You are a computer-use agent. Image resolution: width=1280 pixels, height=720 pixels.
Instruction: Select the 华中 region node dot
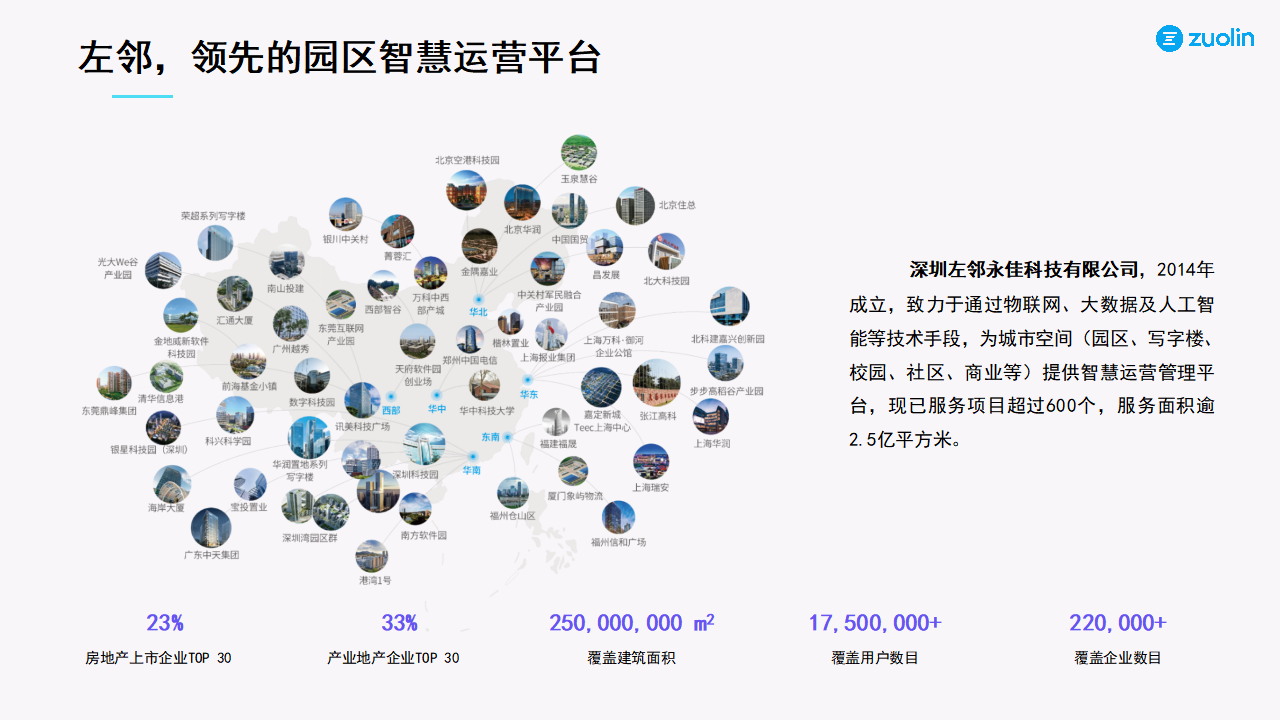pos(437,395)
